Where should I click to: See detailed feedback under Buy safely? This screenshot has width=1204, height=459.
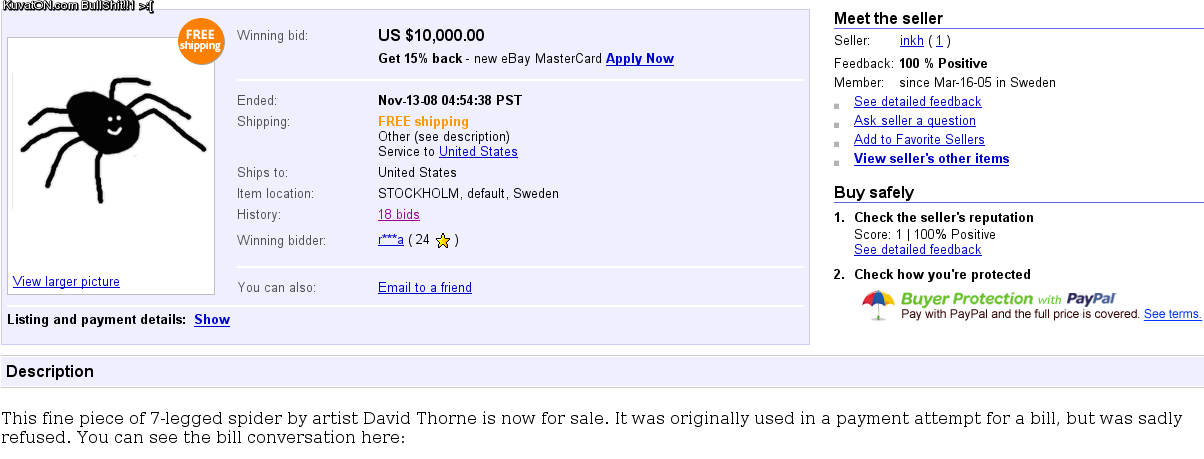pyautogui.click(x=917, y=250)
